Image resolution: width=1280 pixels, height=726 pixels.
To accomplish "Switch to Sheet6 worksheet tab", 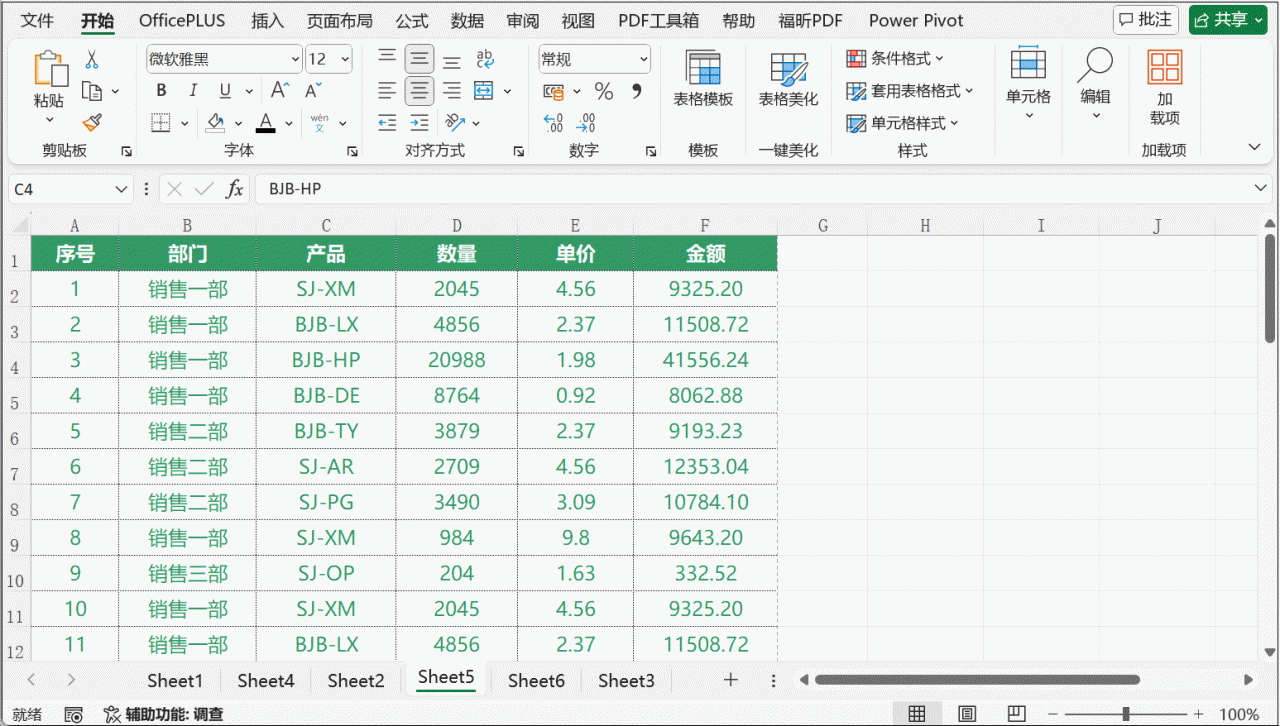I will pos(536,680).
